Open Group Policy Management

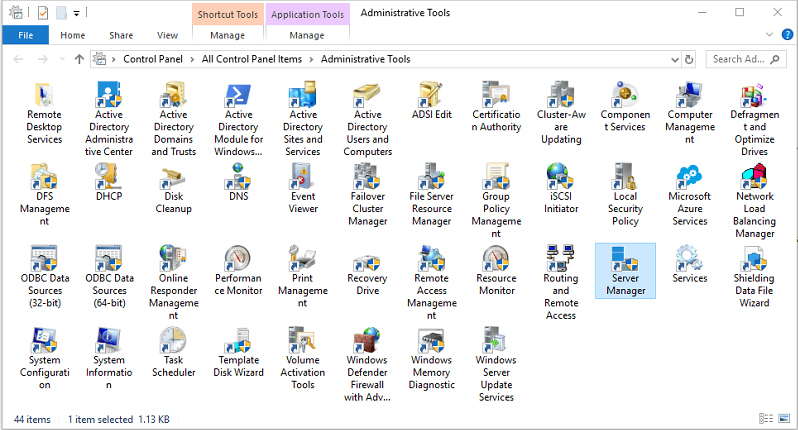click(496, 202)
